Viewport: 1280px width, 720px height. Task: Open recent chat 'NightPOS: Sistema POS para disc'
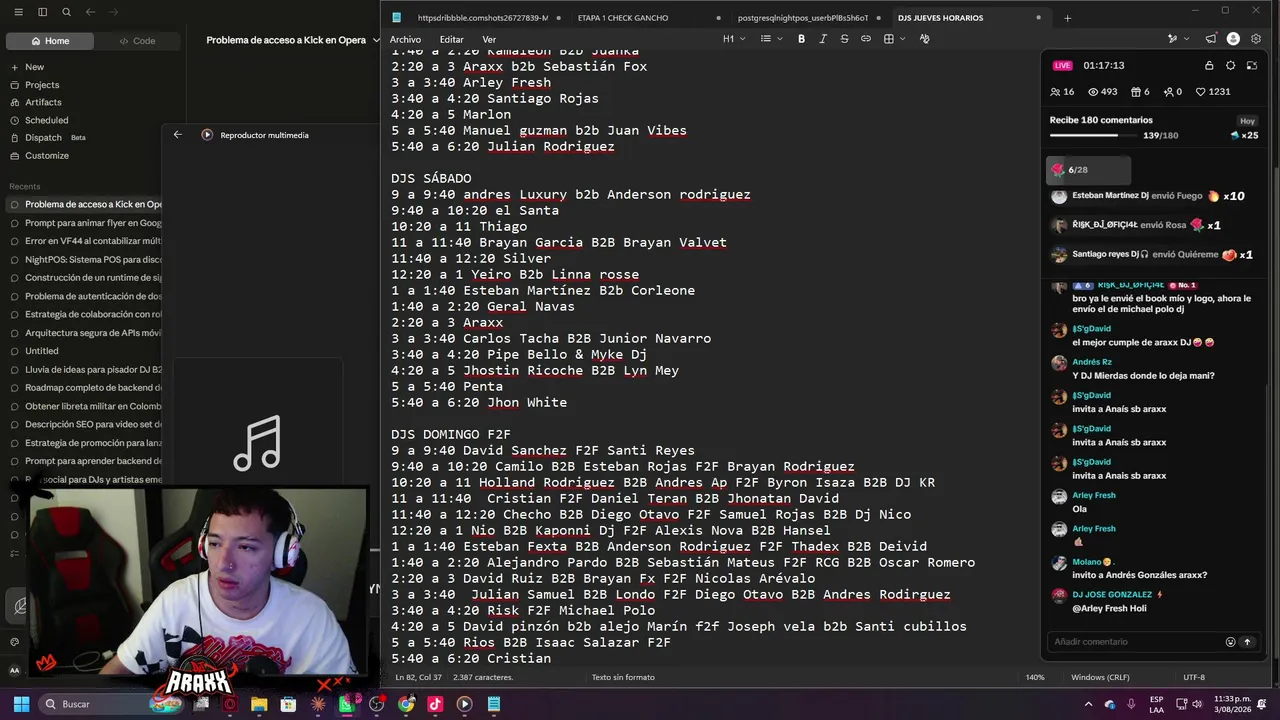click(93, 259)
